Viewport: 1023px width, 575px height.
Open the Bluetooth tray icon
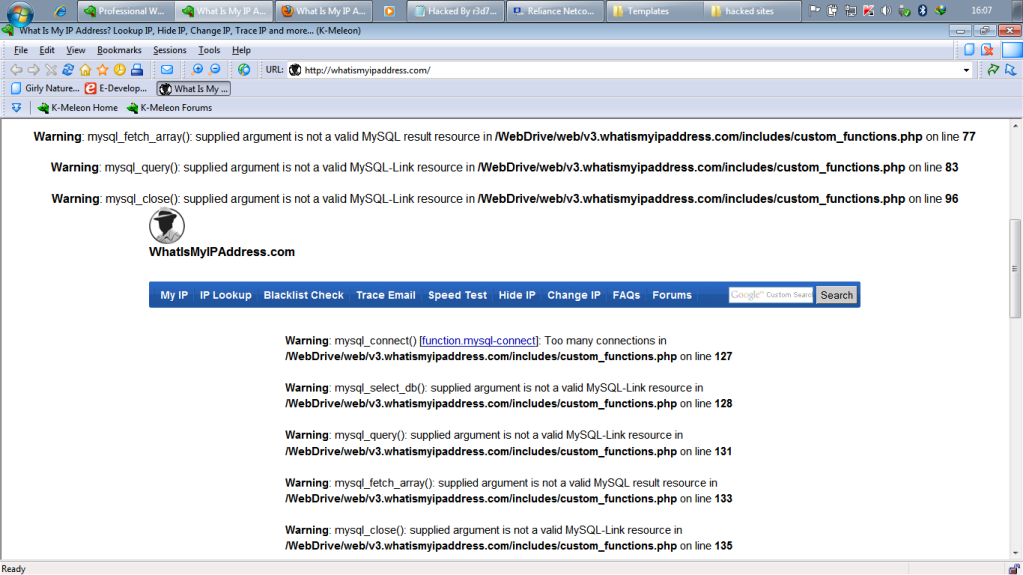[923, 10]
